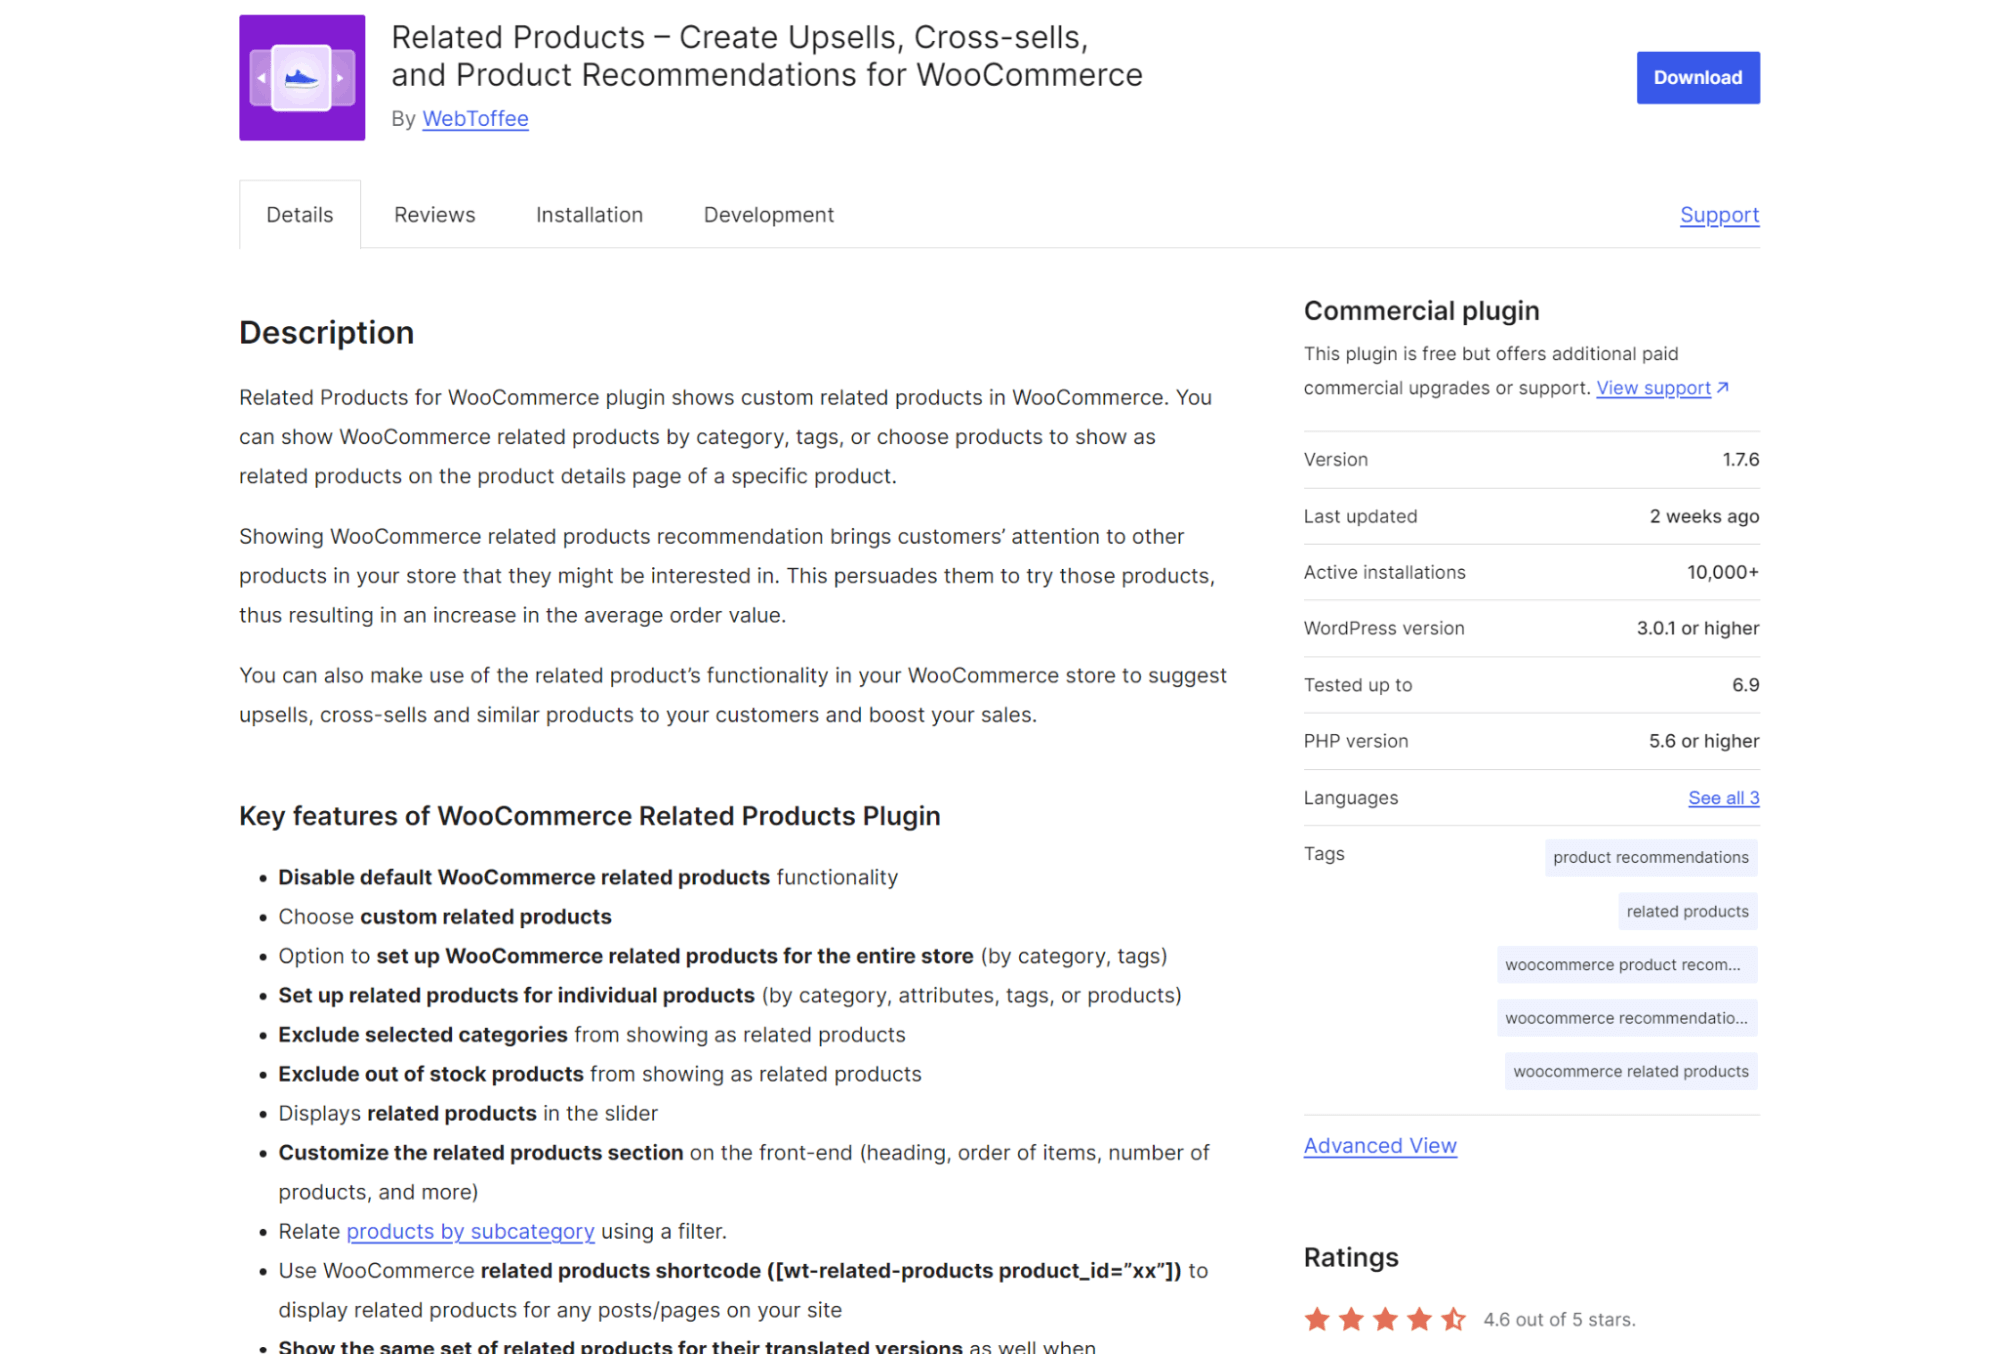
Task: Open the Installation tab
Action: coord(589,214)
